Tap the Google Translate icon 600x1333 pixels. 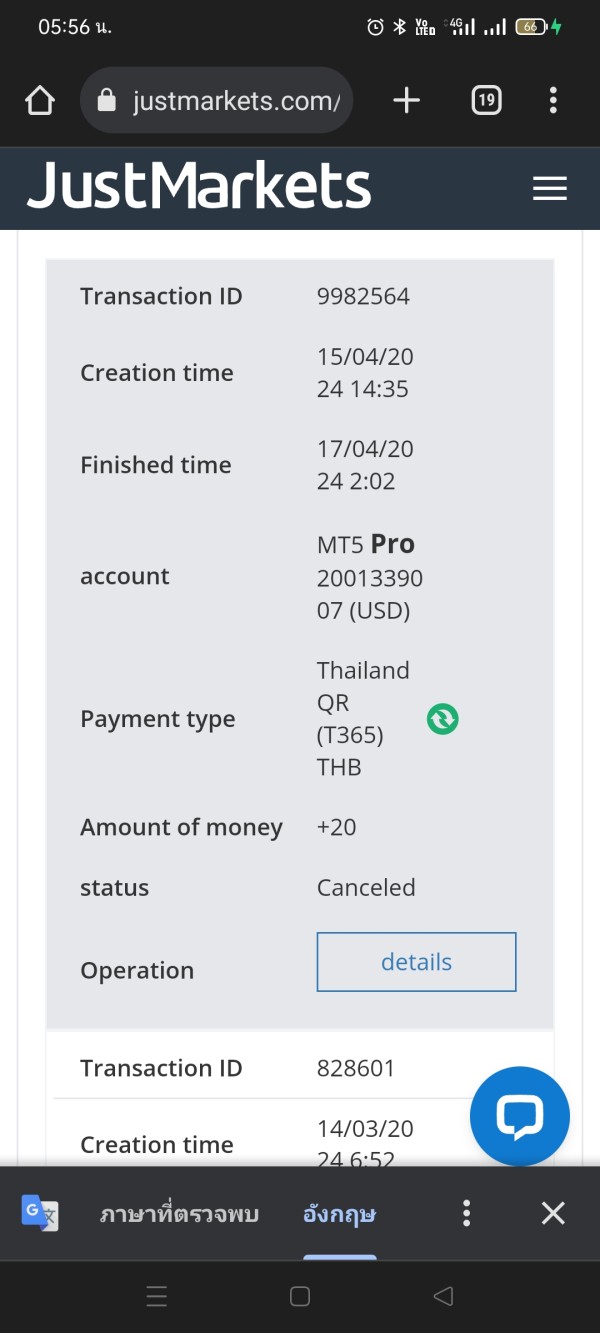(40, 1214)
